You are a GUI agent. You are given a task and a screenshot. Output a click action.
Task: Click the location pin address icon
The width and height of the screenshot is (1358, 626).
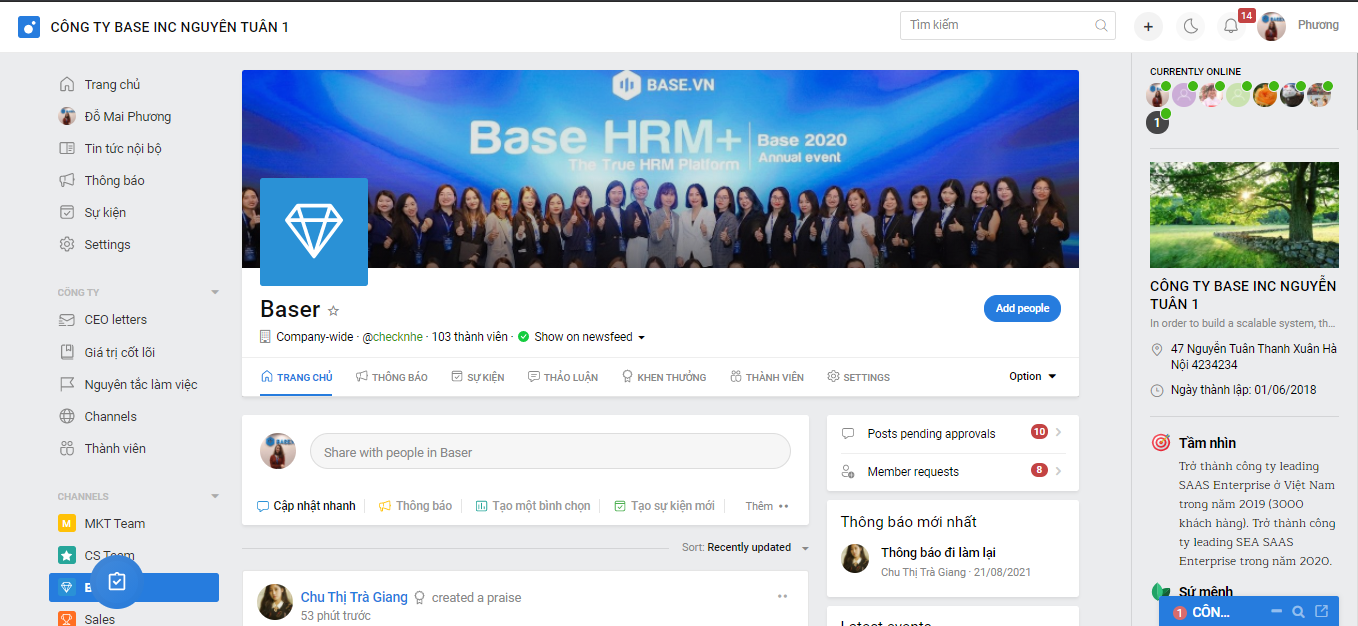coord(1157,350)
